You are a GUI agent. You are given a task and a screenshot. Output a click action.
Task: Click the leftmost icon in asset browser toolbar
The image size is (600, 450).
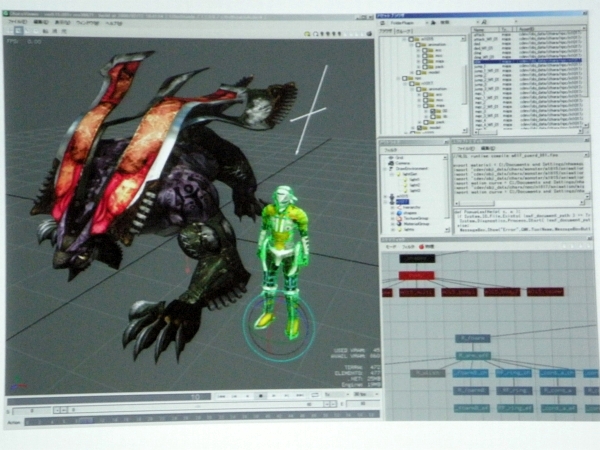382,23
